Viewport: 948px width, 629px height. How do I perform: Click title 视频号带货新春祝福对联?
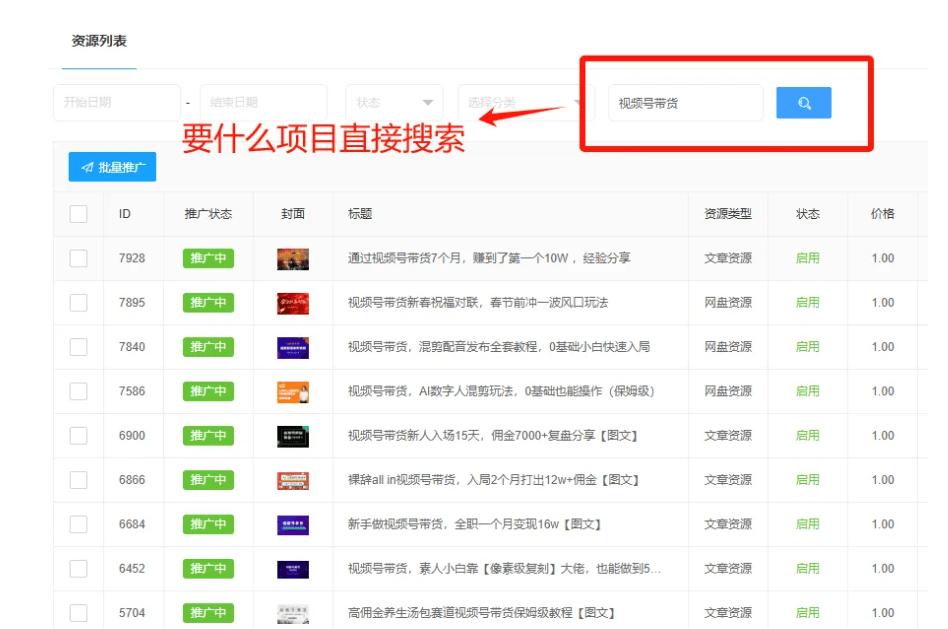[478, 302]
